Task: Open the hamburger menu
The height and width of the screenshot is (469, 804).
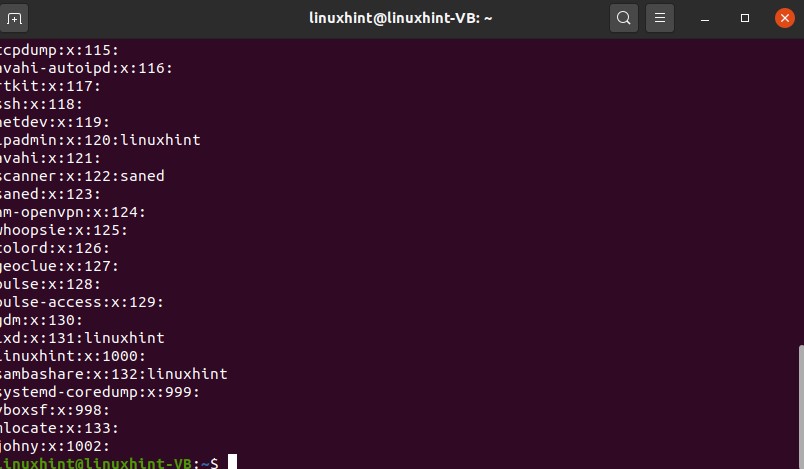Action: pyautogui.click(x=659, y=18)
